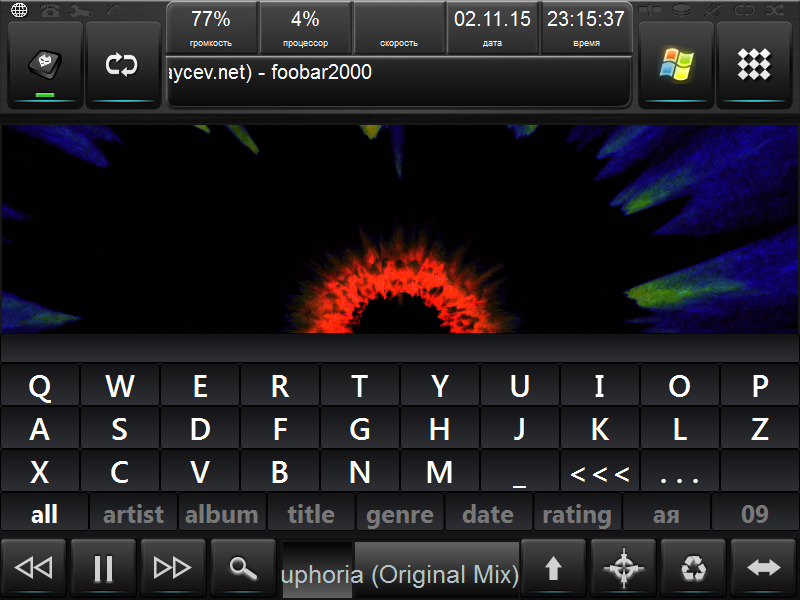Open the Windows logo button
Screen dimensions: 800x600
(675, 65)
